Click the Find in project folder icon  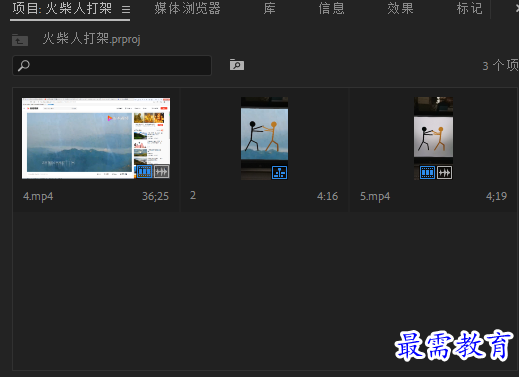(x=237, y=65)
